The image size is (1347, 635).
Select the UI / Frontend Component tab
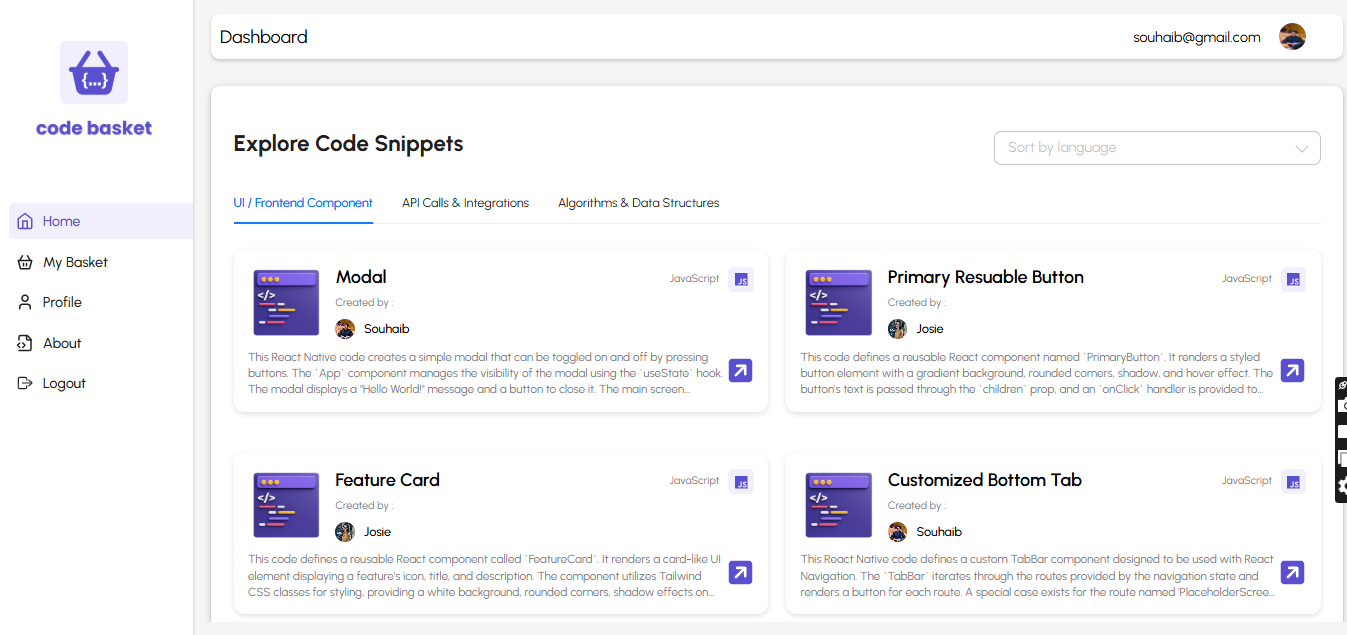pyautogui.click(x=303, y=203)
